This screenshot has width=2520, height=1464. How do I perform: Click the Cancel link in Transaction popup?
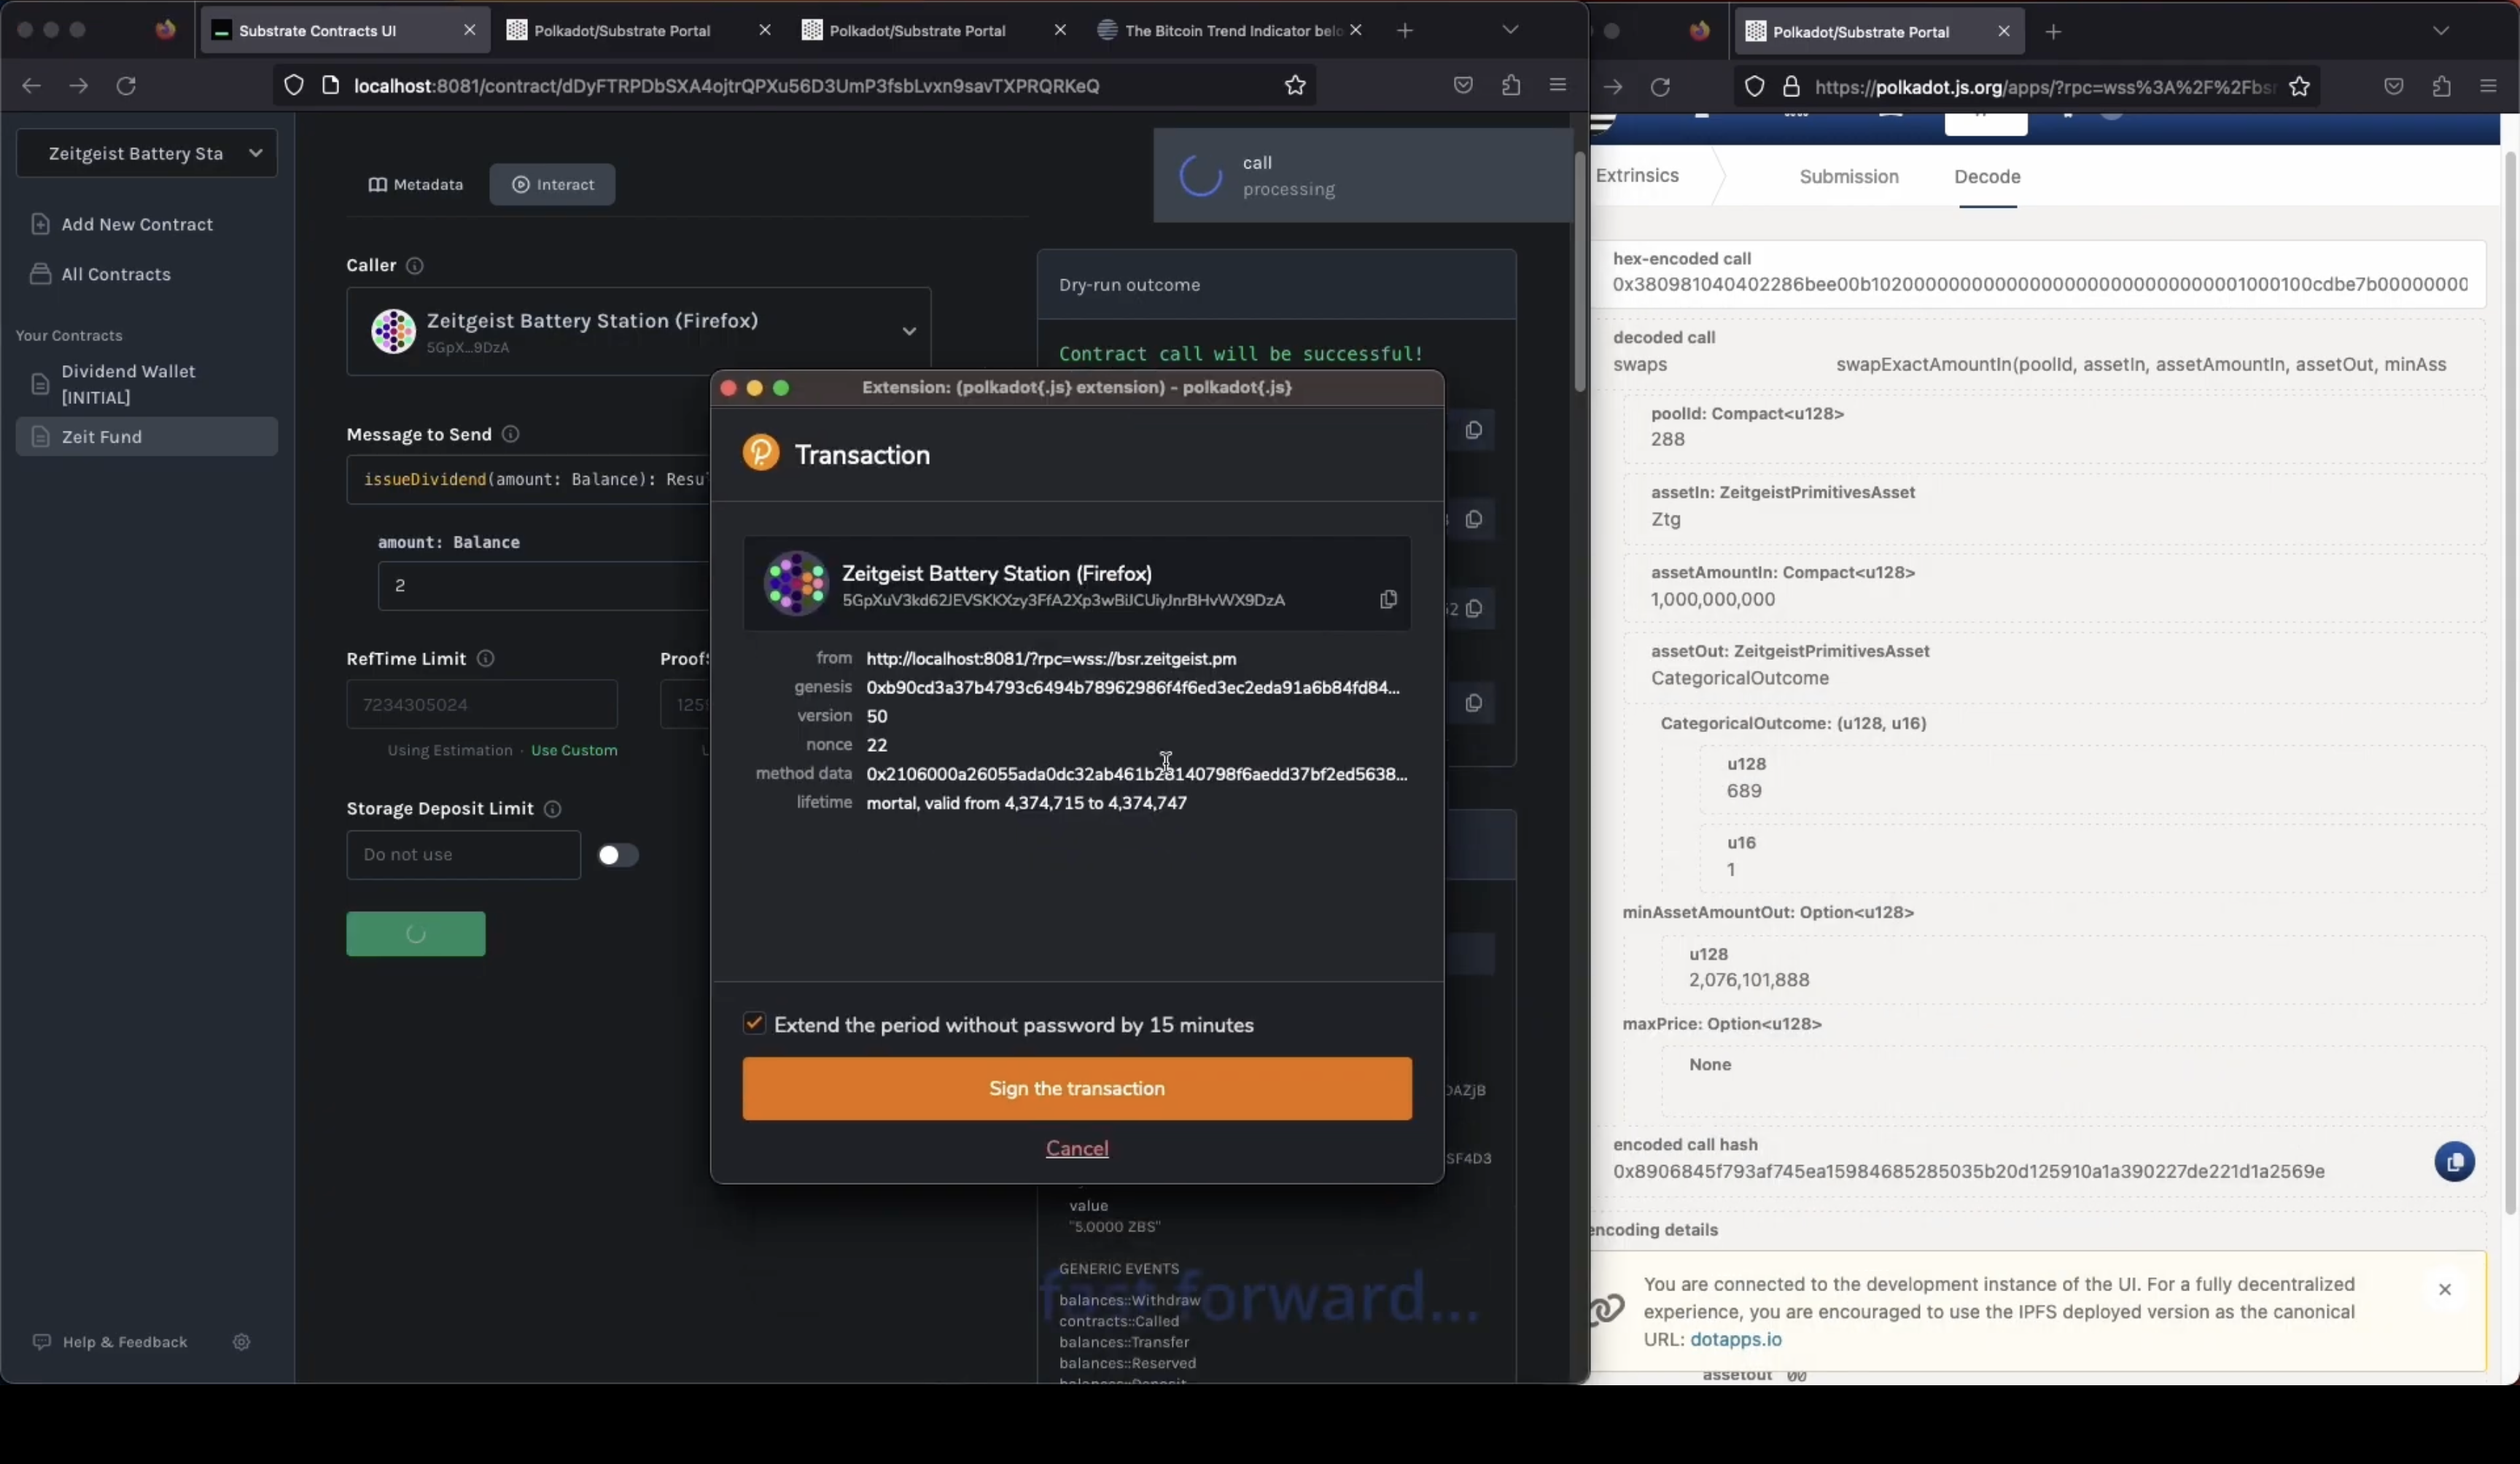click(1076, 1148)
